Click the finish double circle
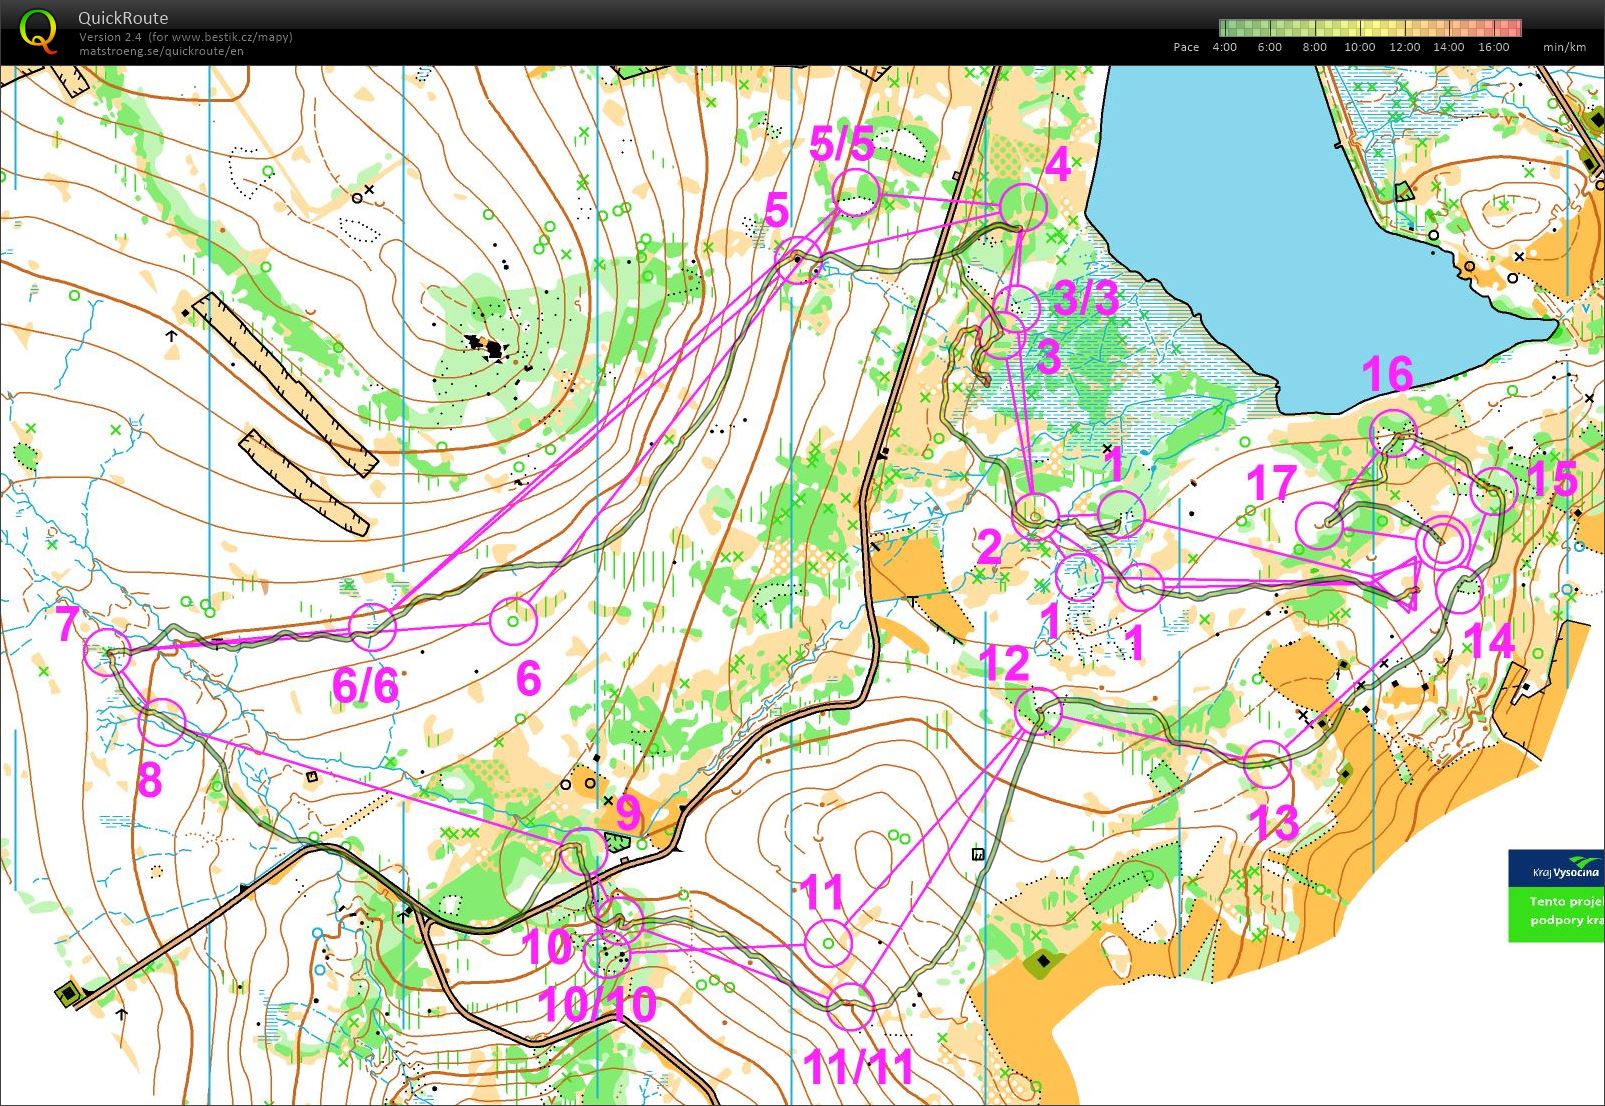The width and height of the screenshot is (1605, 1106). pos(1443,543)
